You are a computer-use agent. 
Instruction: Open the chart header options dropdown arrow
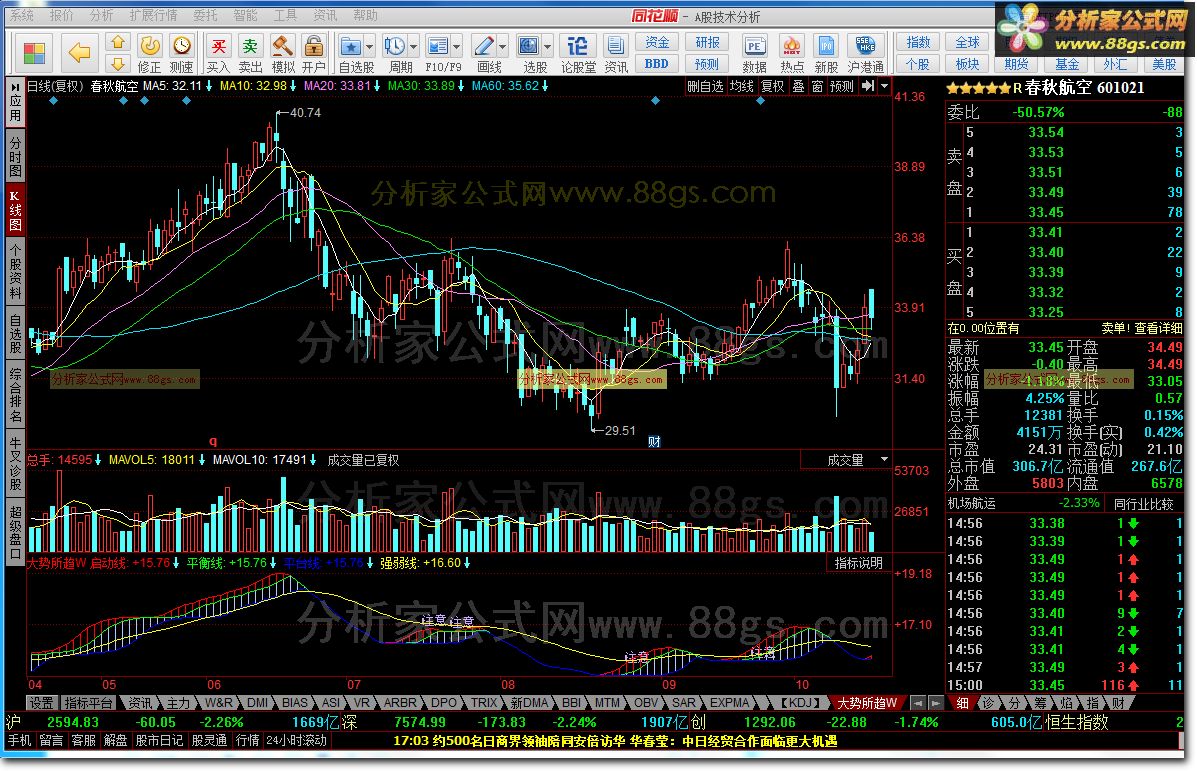pos(885,86)
